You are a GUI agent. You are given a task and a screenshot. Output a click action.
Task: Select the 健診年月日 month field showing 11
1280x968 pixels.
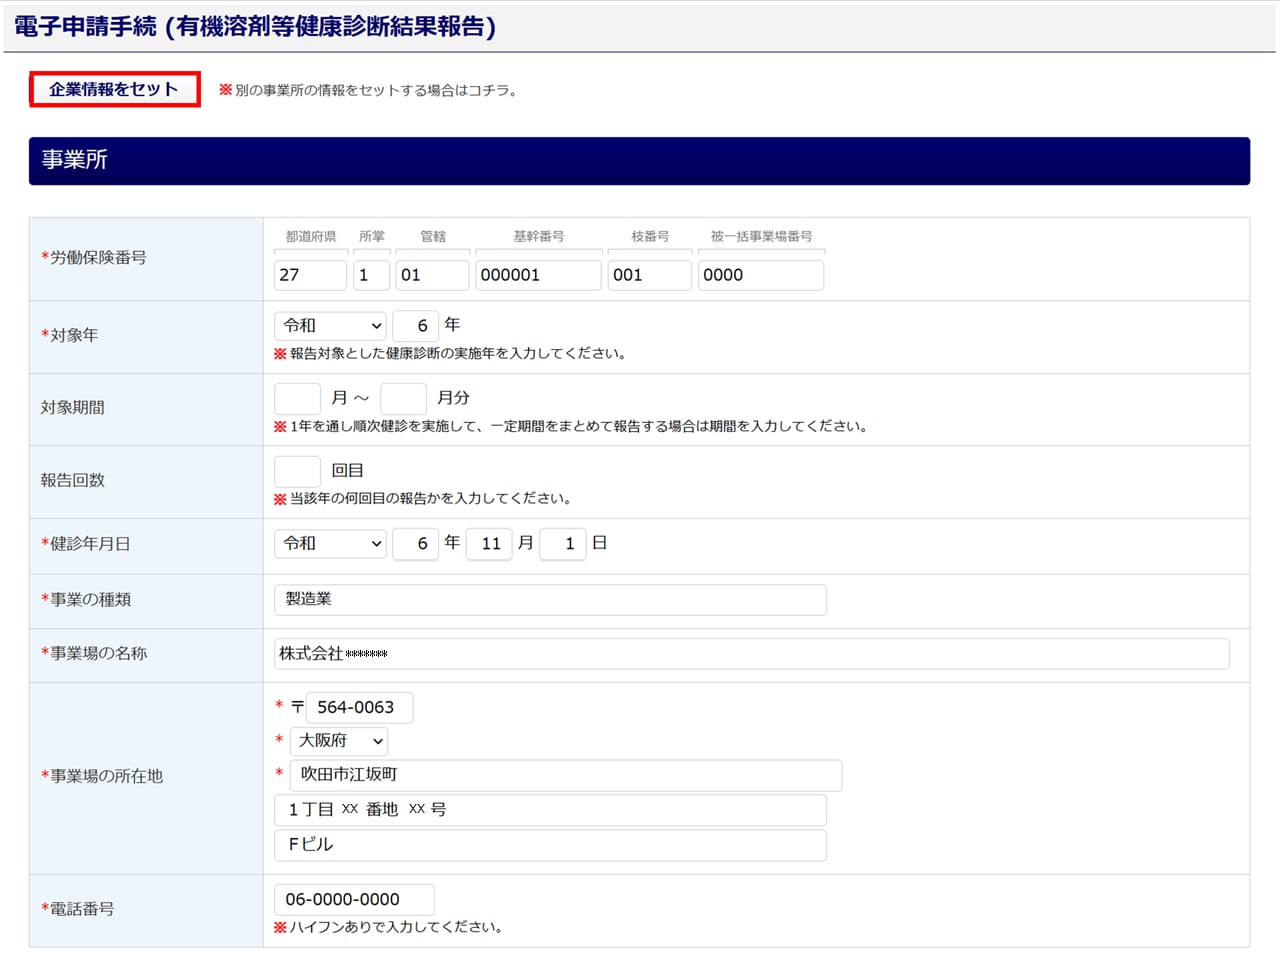490,543
